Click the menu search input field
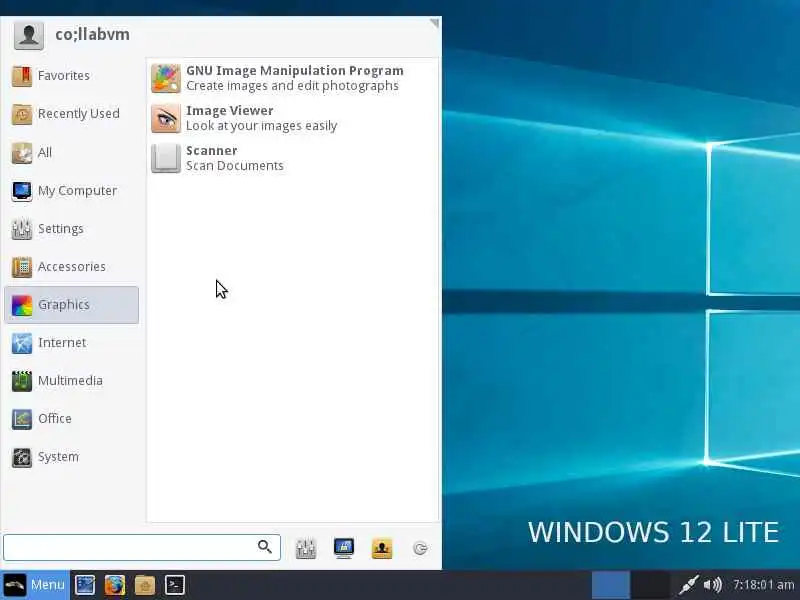Screen dimensions: 800x600 (142, 547)
